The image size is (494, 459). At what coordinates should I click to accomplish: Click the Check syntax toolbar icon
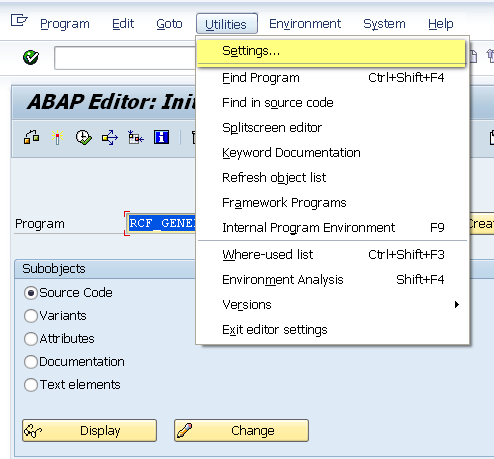point(32,137)
